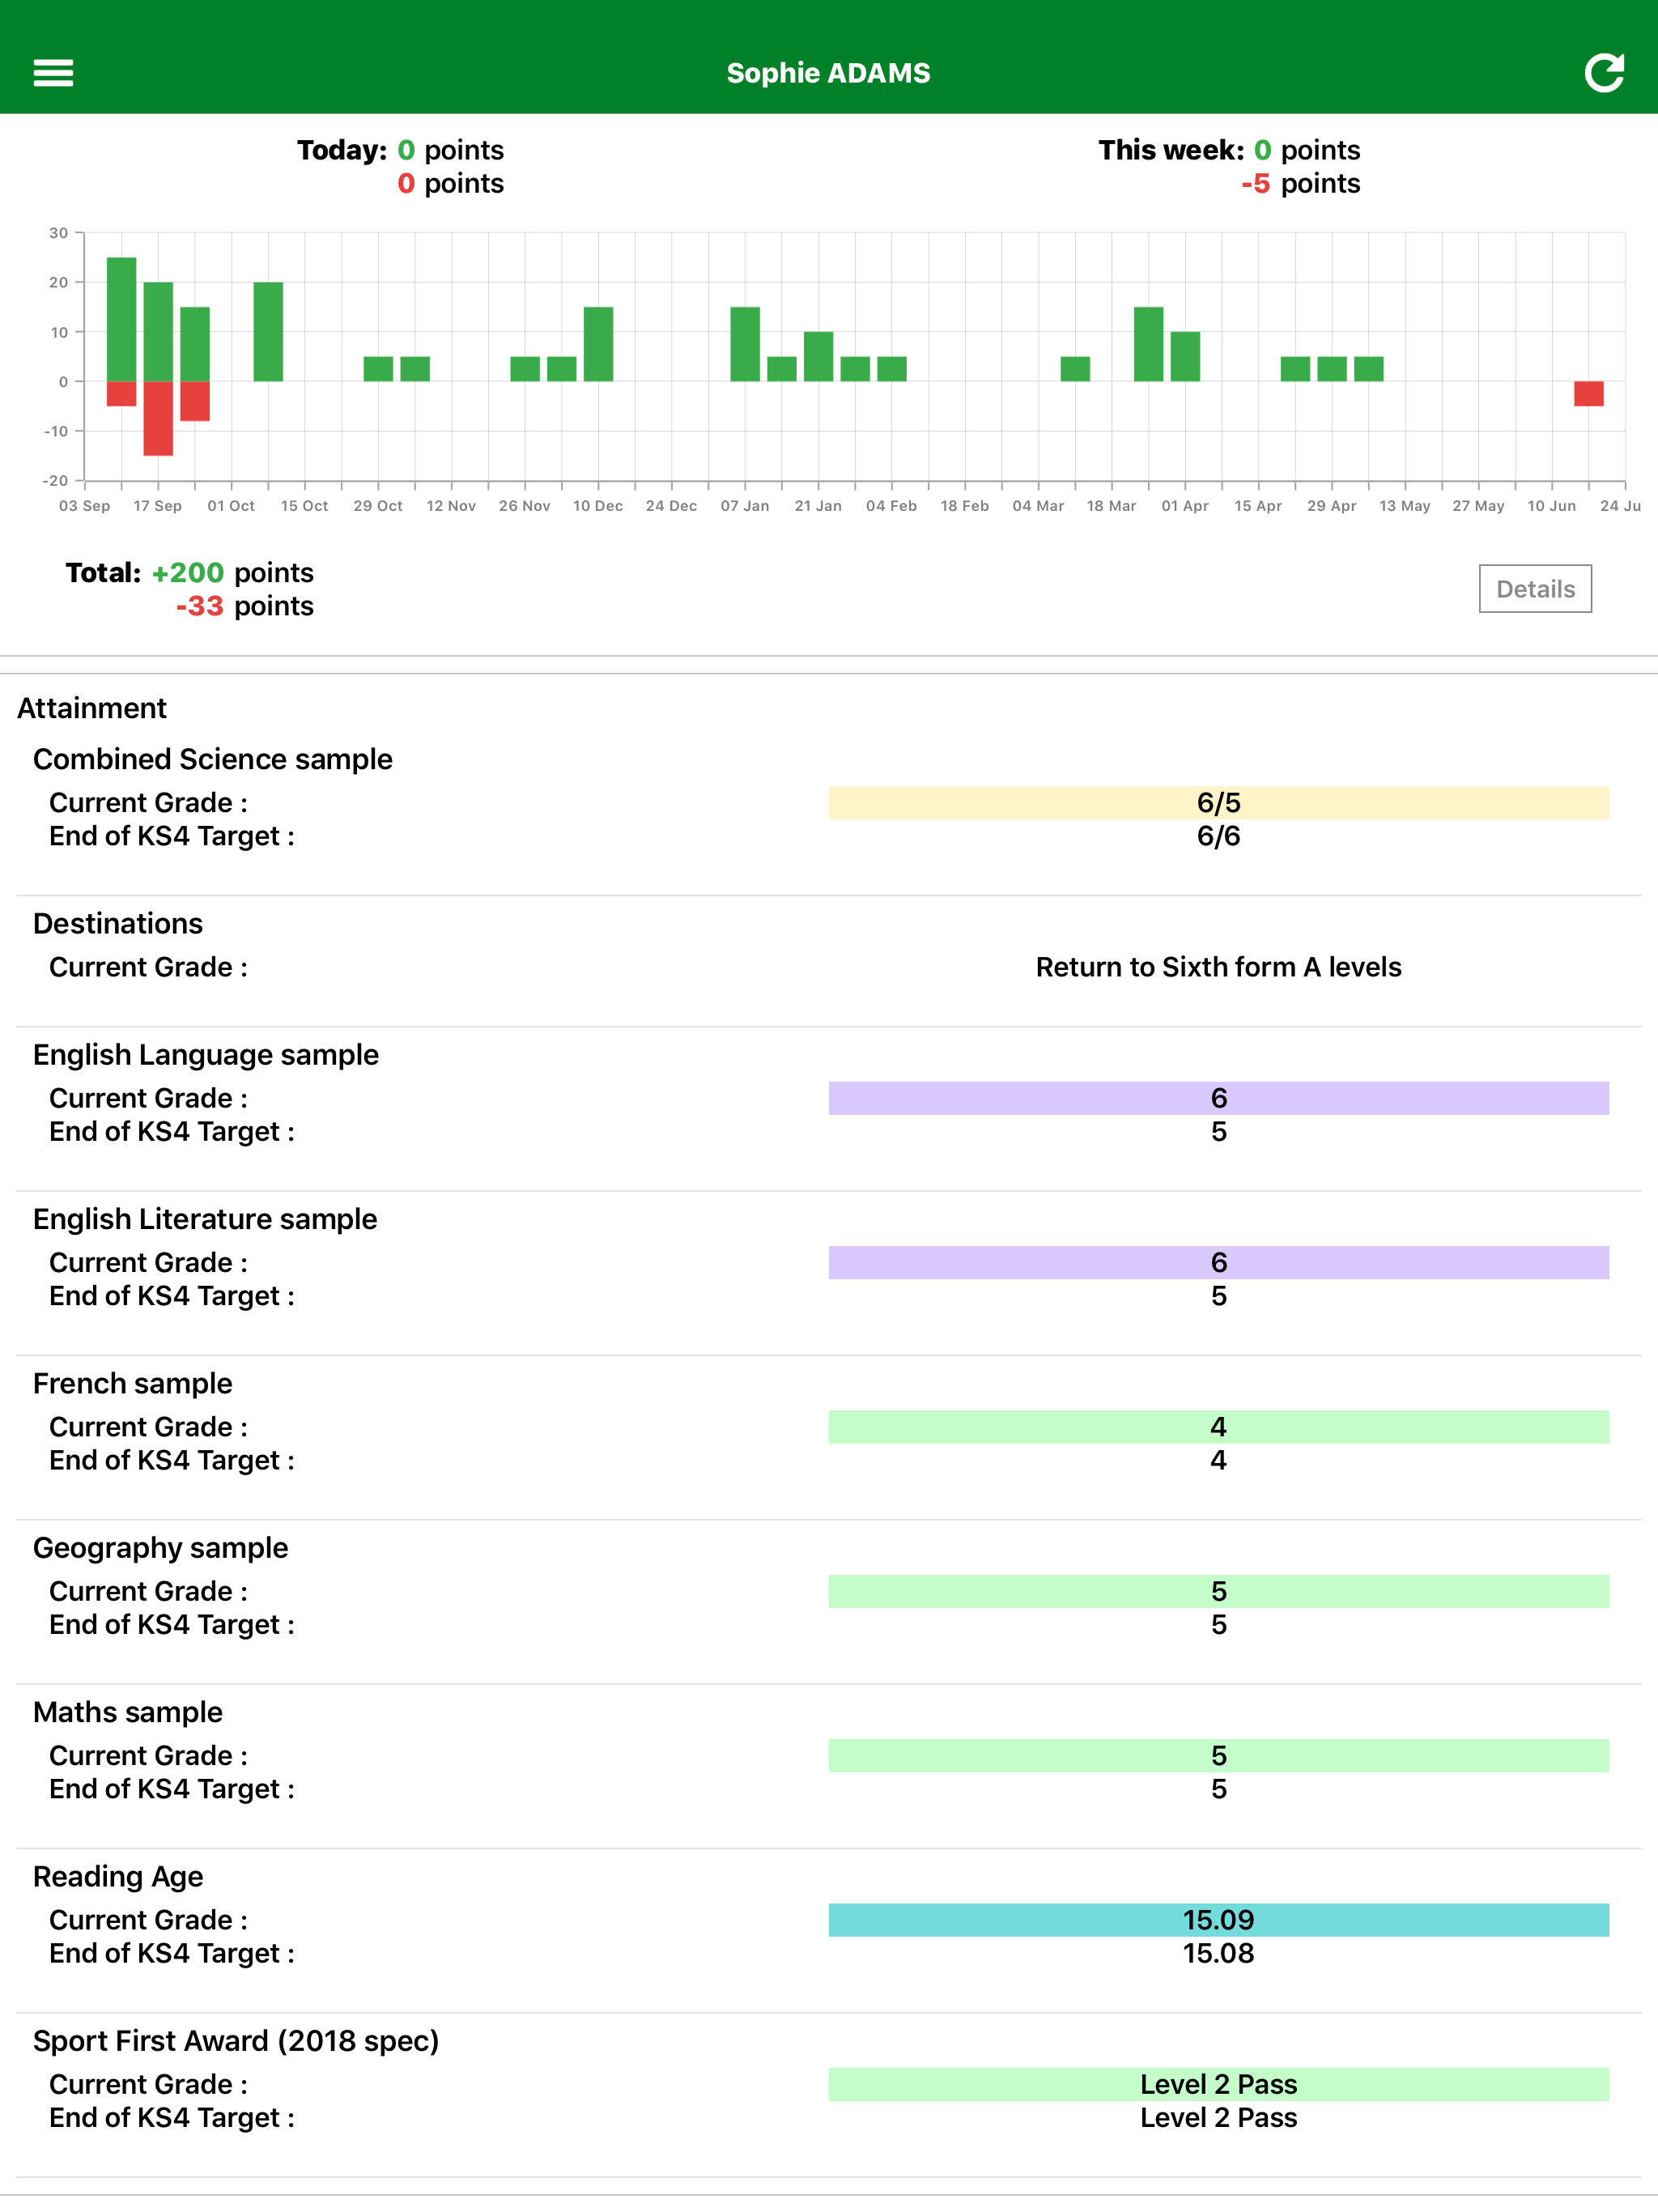Open the Maths sample subject heading
Viewport: 1658px width, 2212px height.
pyautogui.click(x=128, y=1712)
